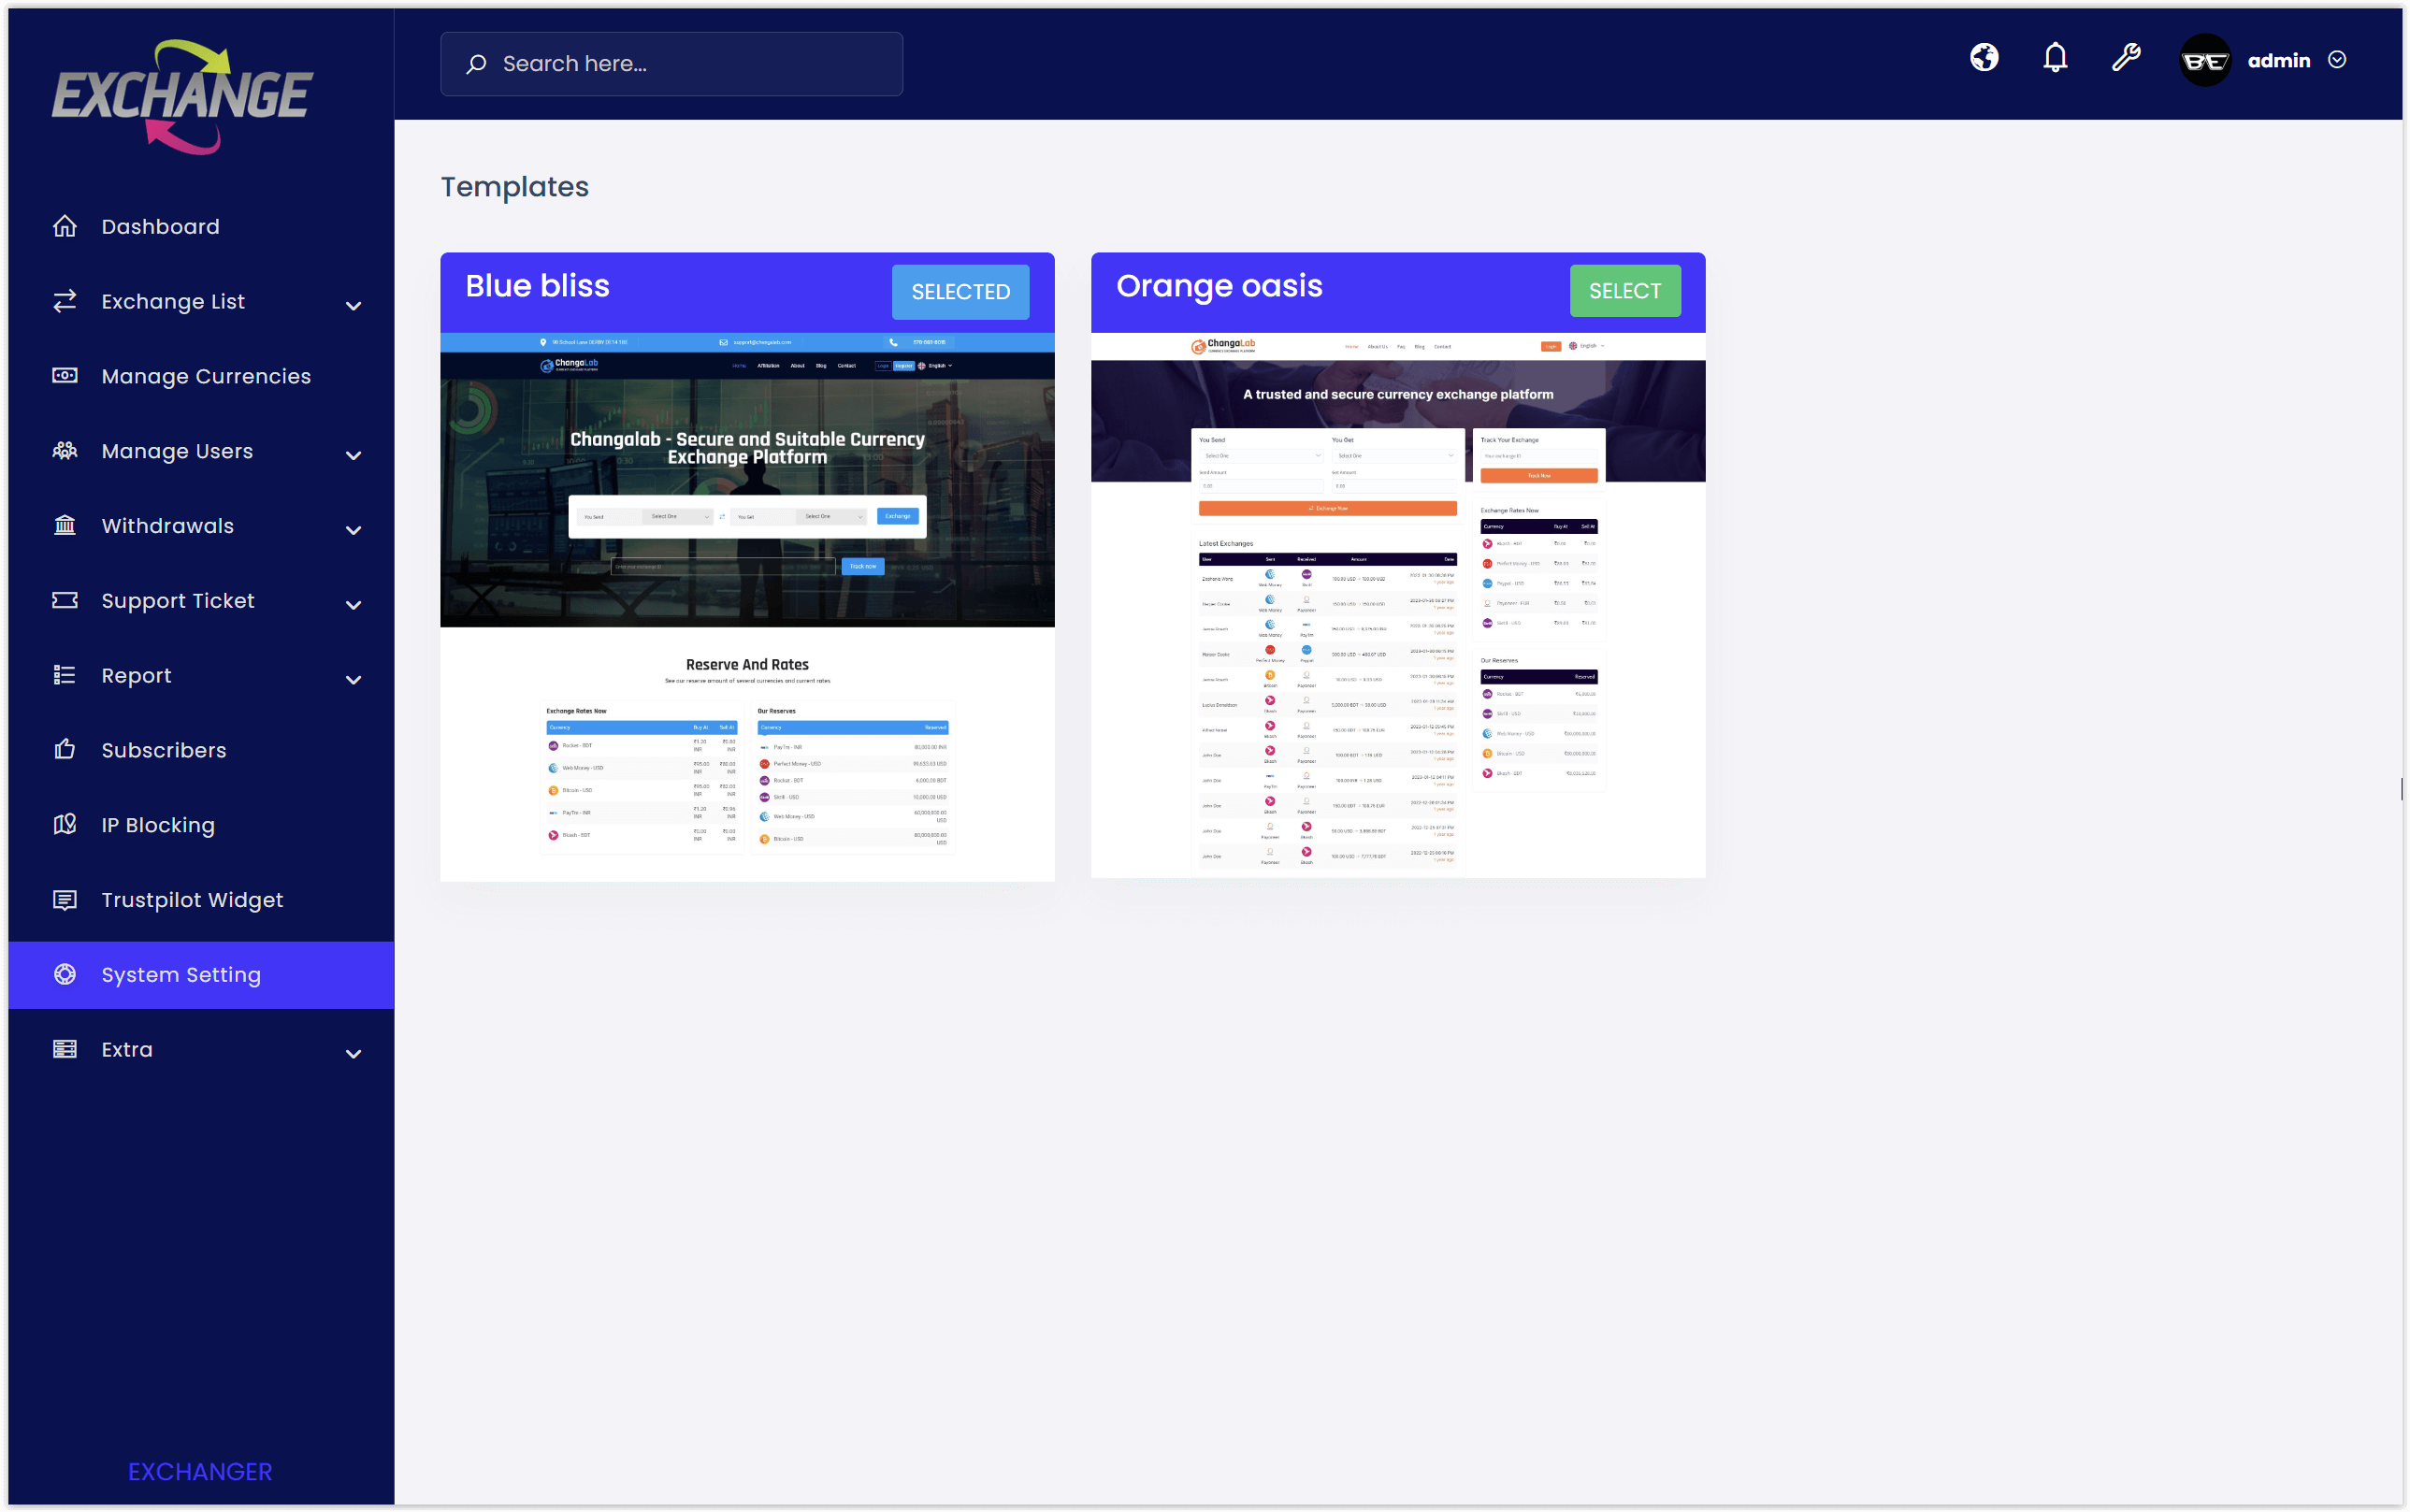Open the Report menu item
Viewport: 2410px width, 1512px height.
click(136, 675)
